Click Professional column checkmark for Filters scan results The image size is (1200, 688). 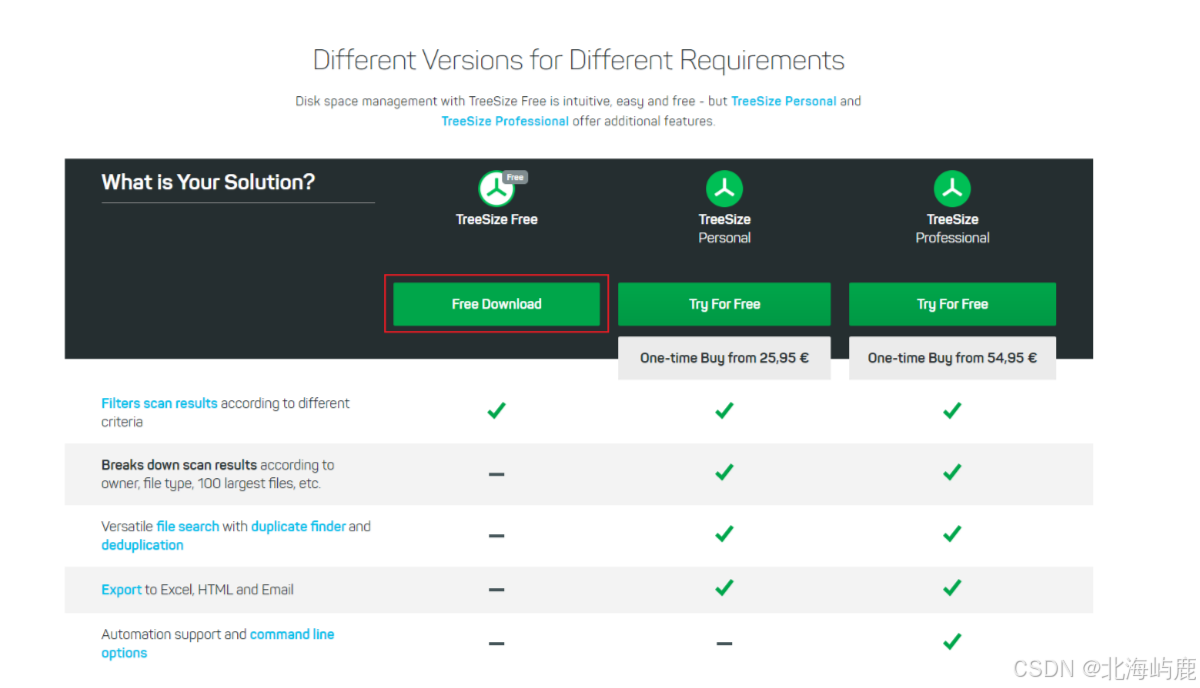click(952, 410)
